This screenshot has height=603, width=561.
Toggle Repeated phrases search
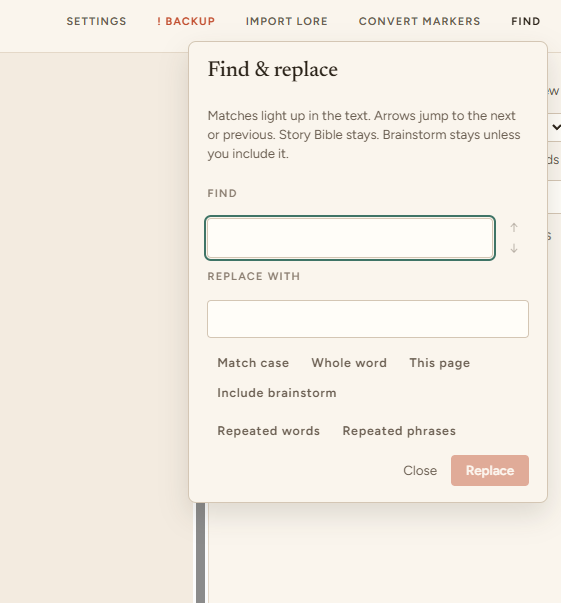click(x=399, y=431)
